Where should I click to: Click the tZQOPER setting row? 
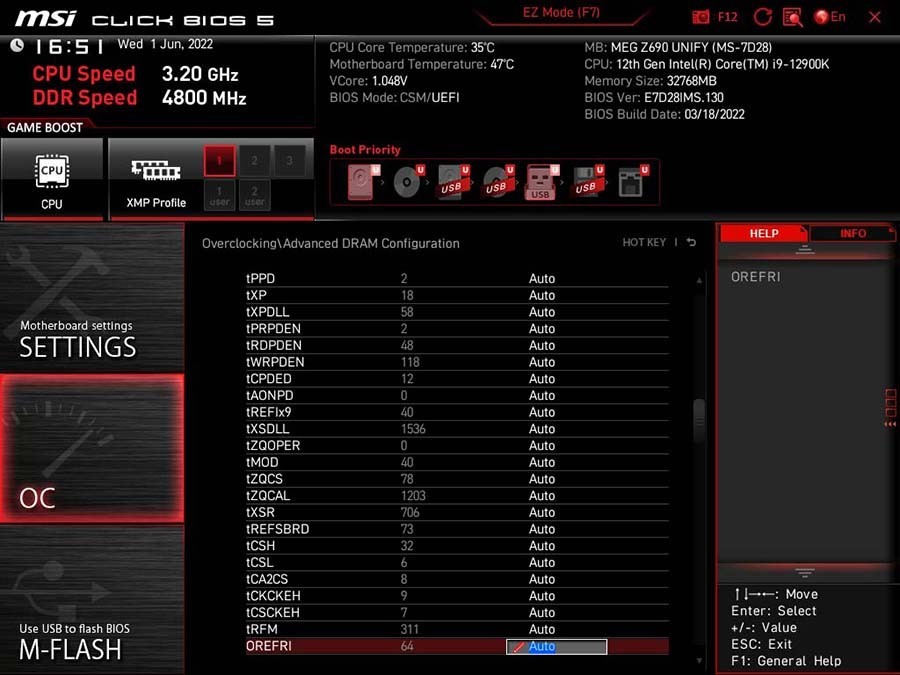pyautogui.click(x=457, y=445)
